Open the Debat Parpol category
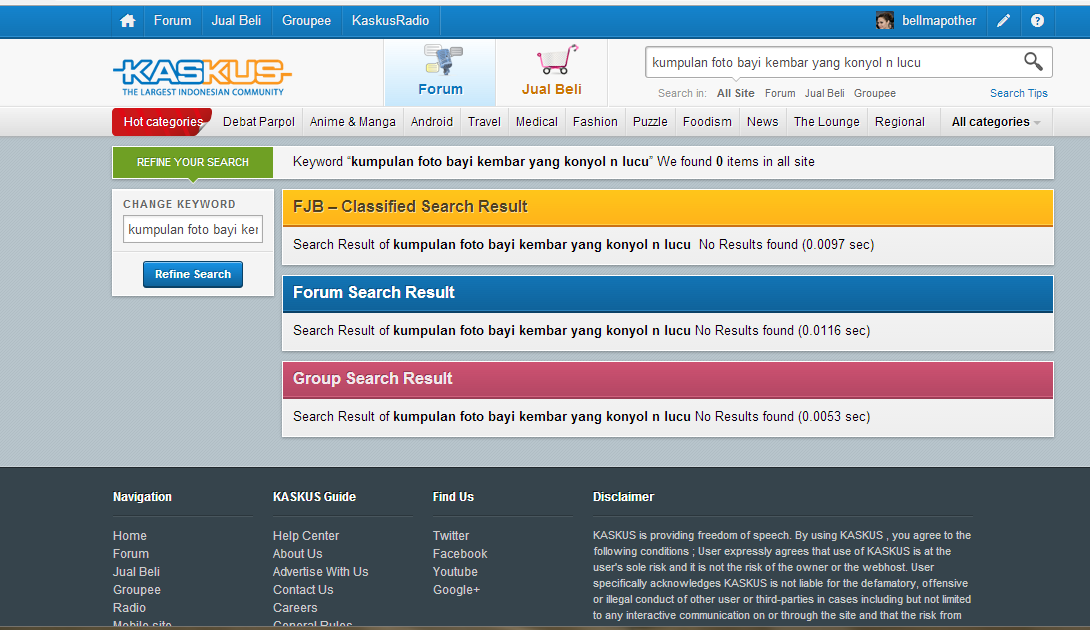This screenshot has width=1090, height=630. (259, 122)
